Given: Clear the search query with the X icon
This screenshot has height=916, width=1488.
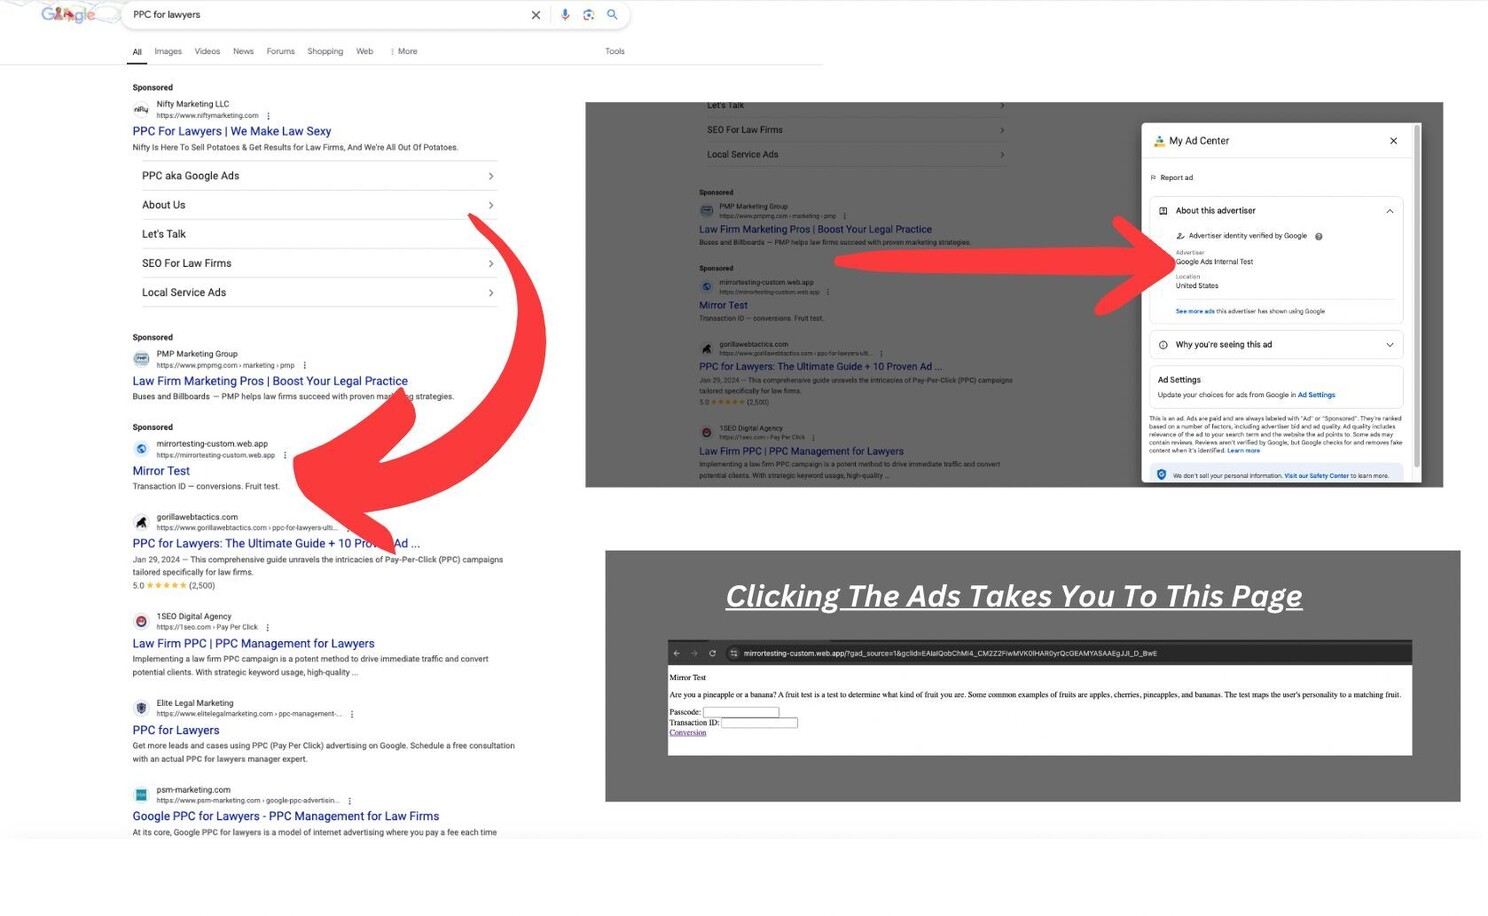Looking at the screenshot, I should click(x=536, y=15).
